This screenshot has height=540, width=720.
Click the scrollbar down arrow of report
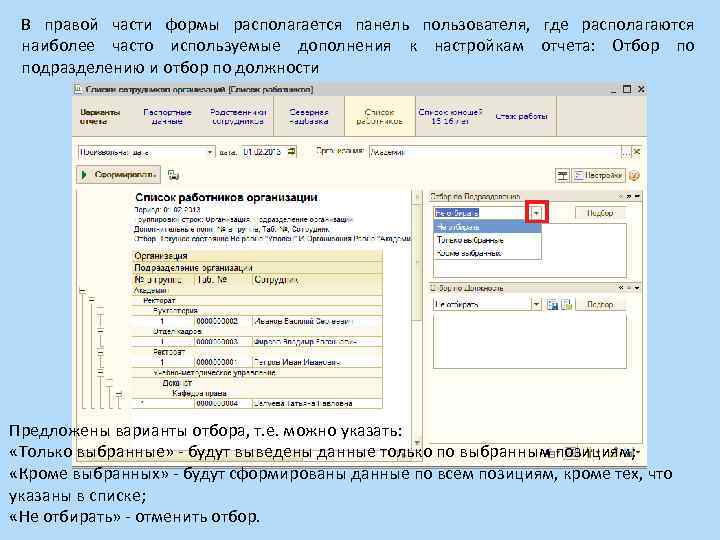(x=417, y=443)
